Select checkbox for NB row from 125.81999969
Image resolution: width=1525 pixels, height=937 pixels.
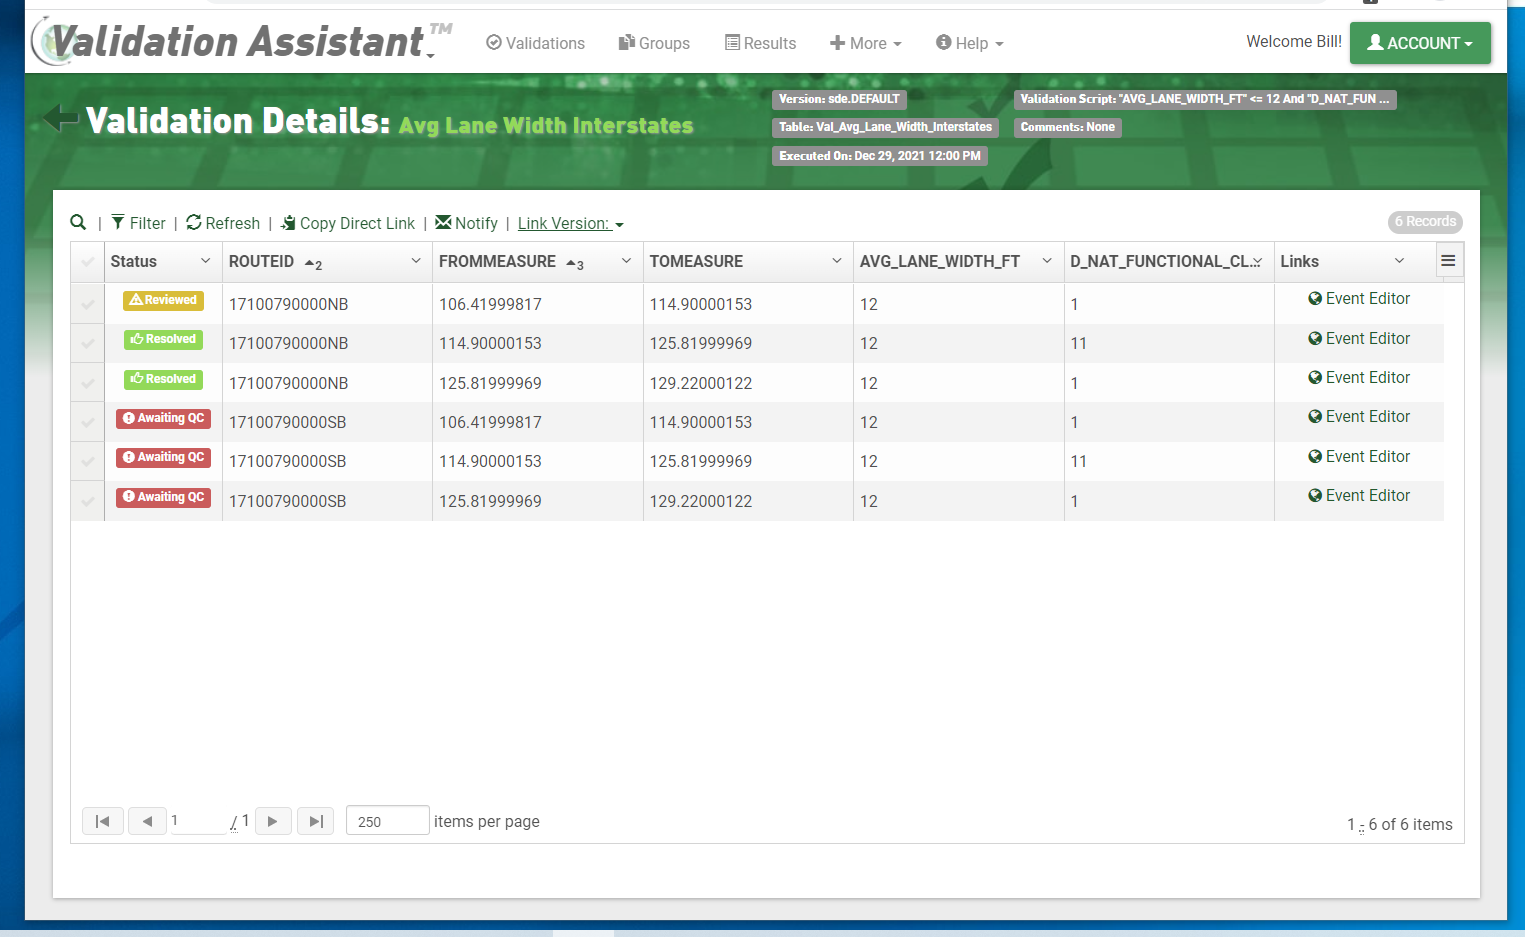pos(88,383)
